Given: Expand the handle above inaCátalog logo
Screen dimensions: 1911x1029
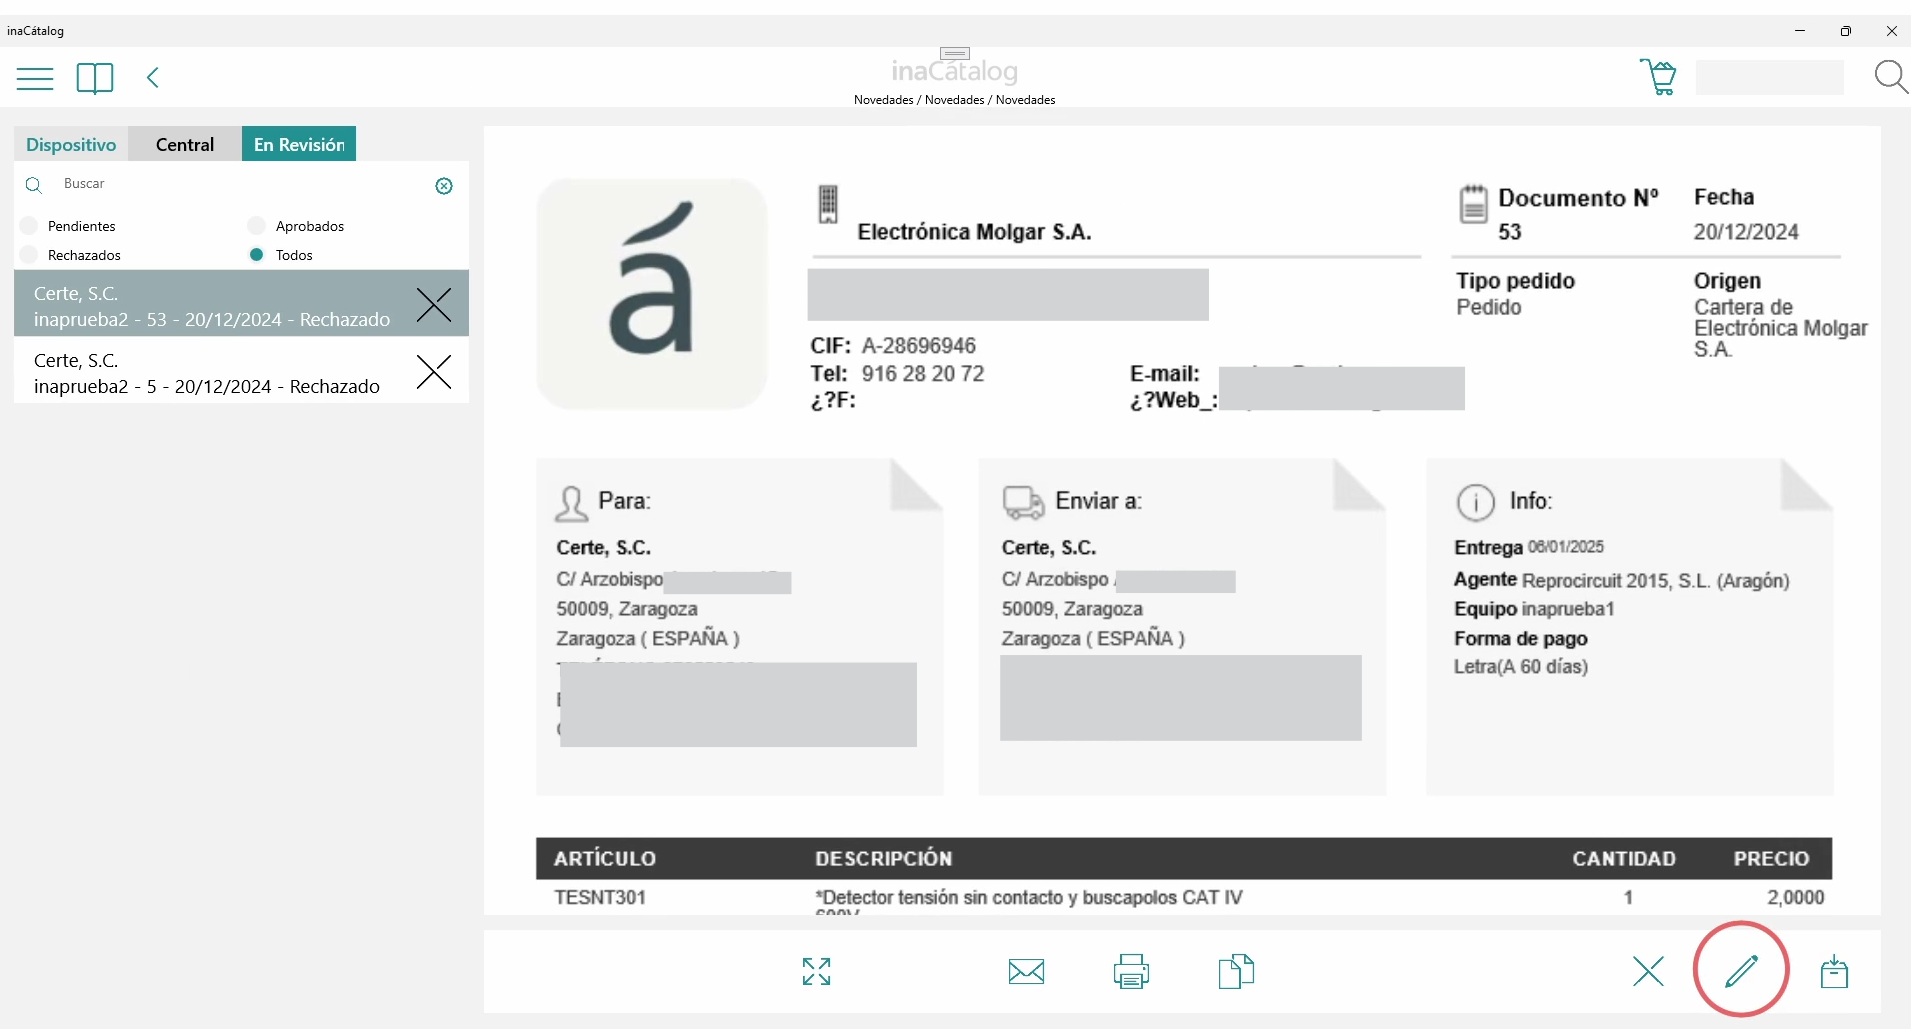Looking at the screenshot, I should pyautogui.click(x=955, y=53).
